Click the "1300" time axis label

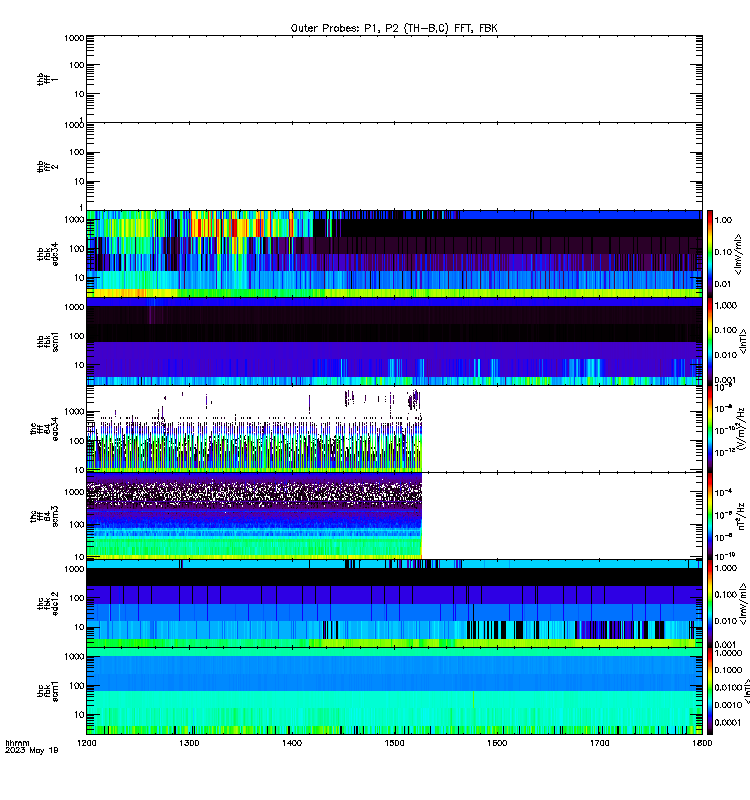[189, 743]
